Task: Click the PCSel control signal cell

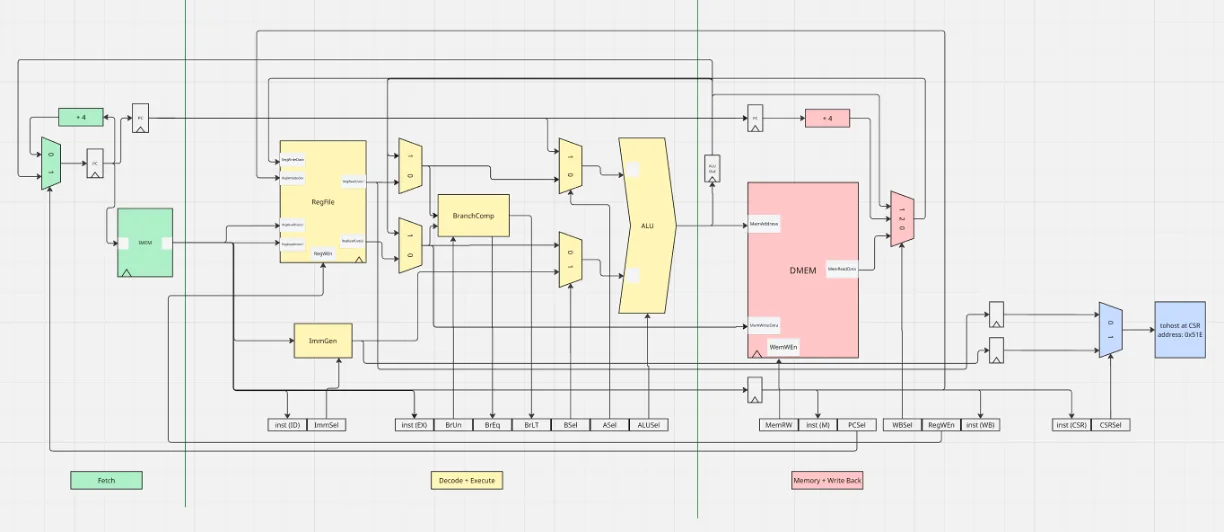Action: tap(857, 425)
